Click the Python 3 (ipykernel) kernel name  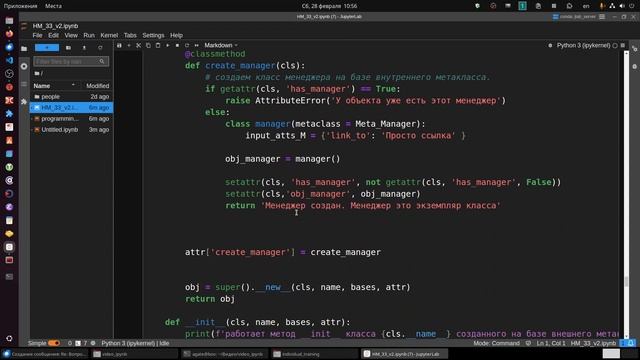click(x=583, y=45)
